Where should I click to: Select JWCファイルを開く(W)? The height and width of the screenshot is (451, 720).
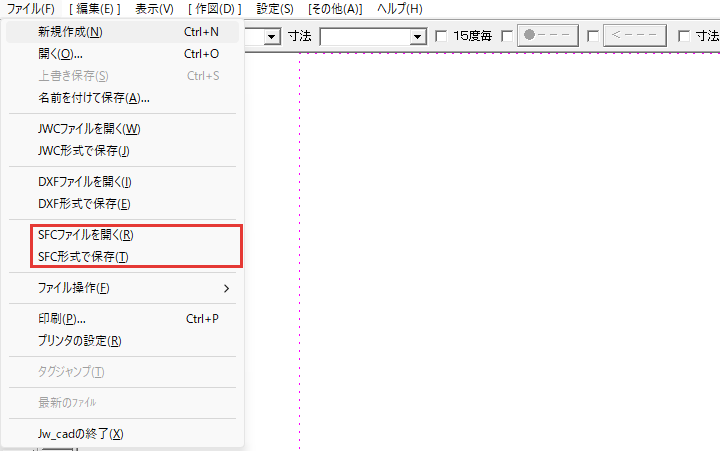(x=122, y=129)
